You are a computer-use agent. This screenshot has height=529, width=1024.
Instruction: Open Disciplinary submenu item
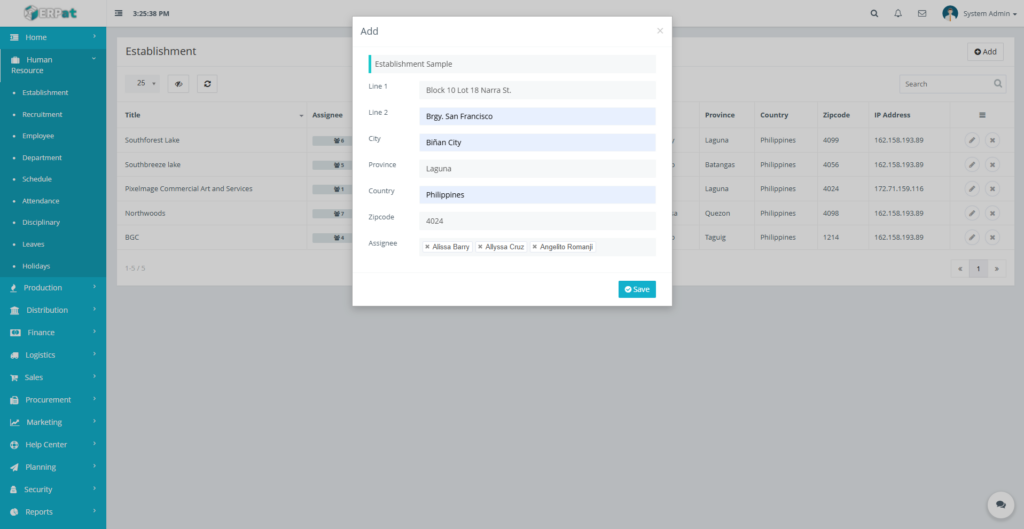[x=41, y=223]
